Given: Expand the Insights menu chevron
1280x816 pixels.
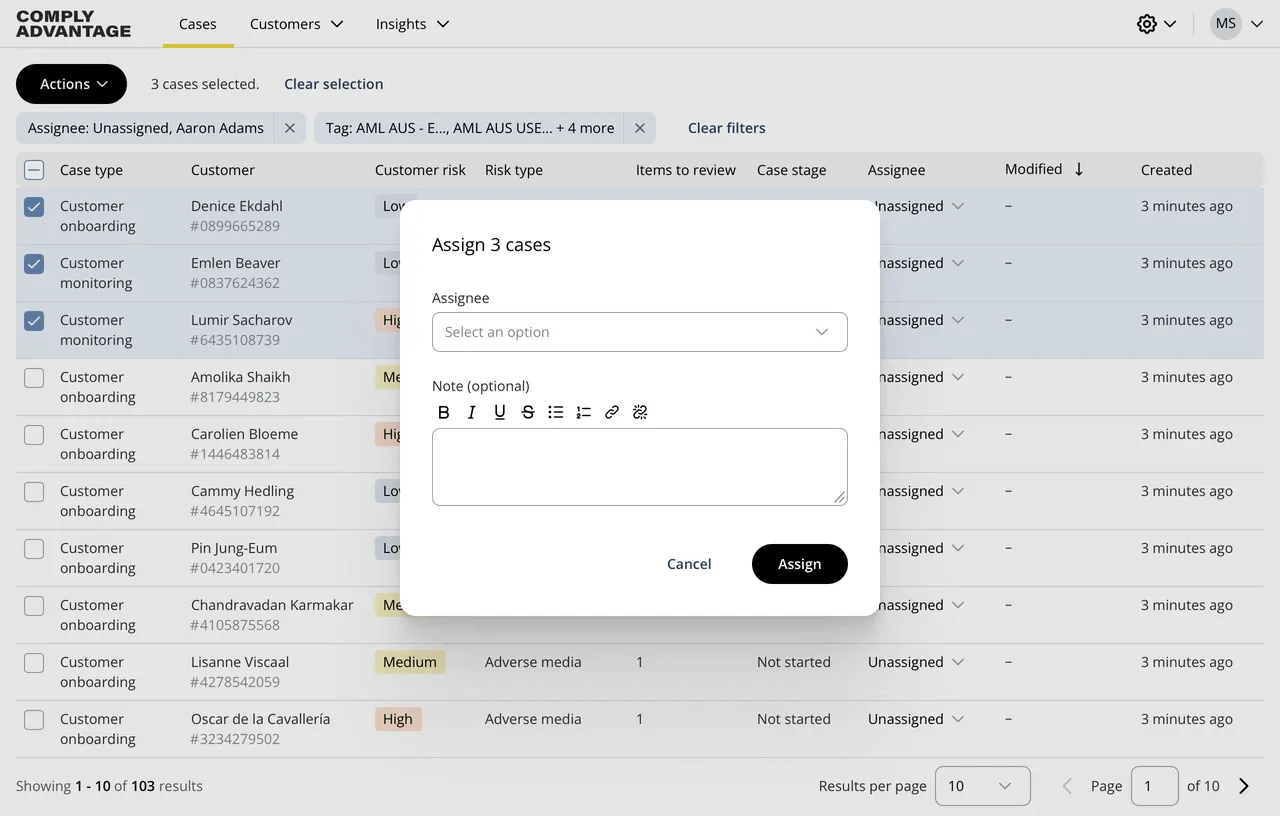Looking at the screenshot, I should pyautogui.click(x=442, y=23).
